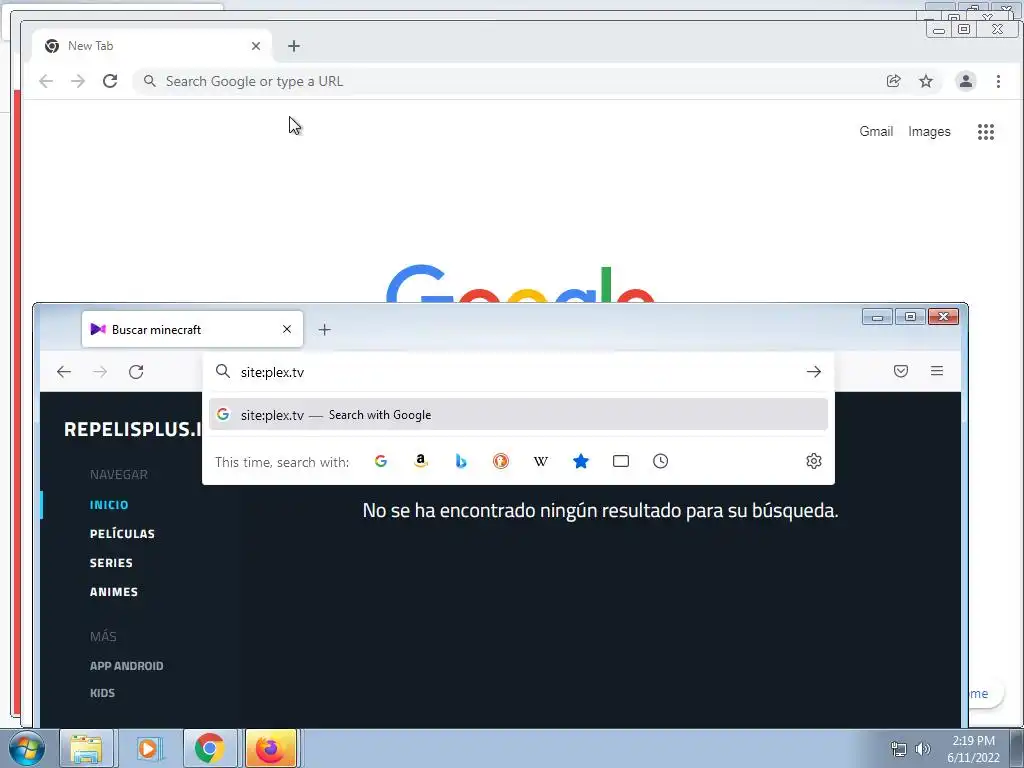Image resolution: width=1024 pixels, height=768 pixels.
Task: Click Firefox's greyed forward arrow
Action: [x=100, y=372]
